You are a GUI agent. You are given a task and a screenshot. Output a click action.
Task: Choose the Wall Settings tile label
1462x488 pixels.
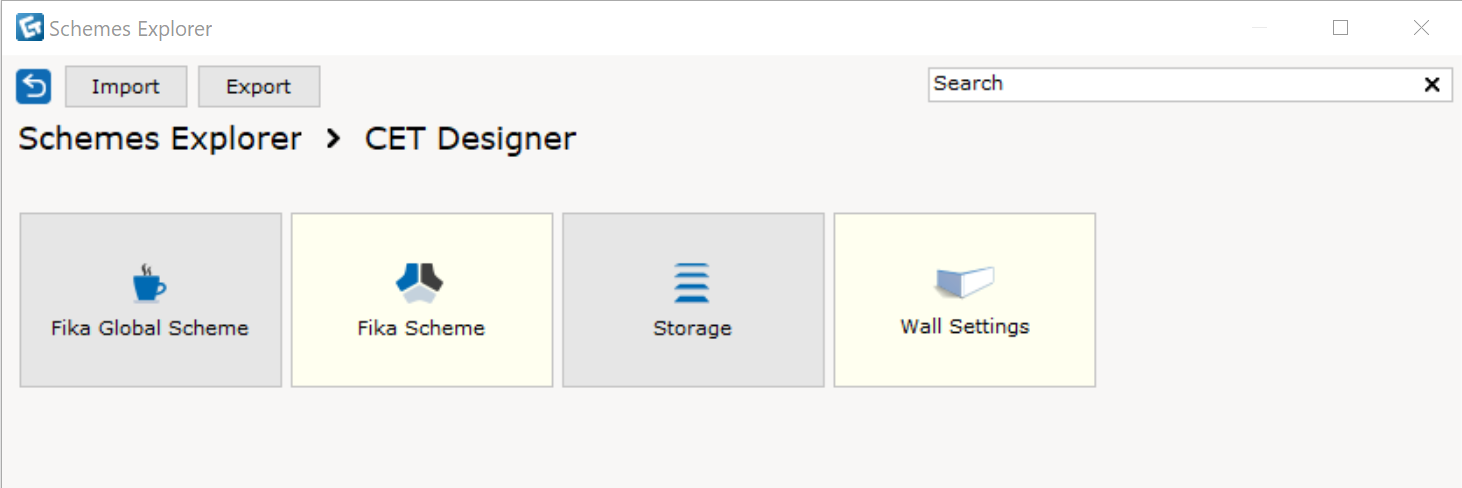[965, 327]
